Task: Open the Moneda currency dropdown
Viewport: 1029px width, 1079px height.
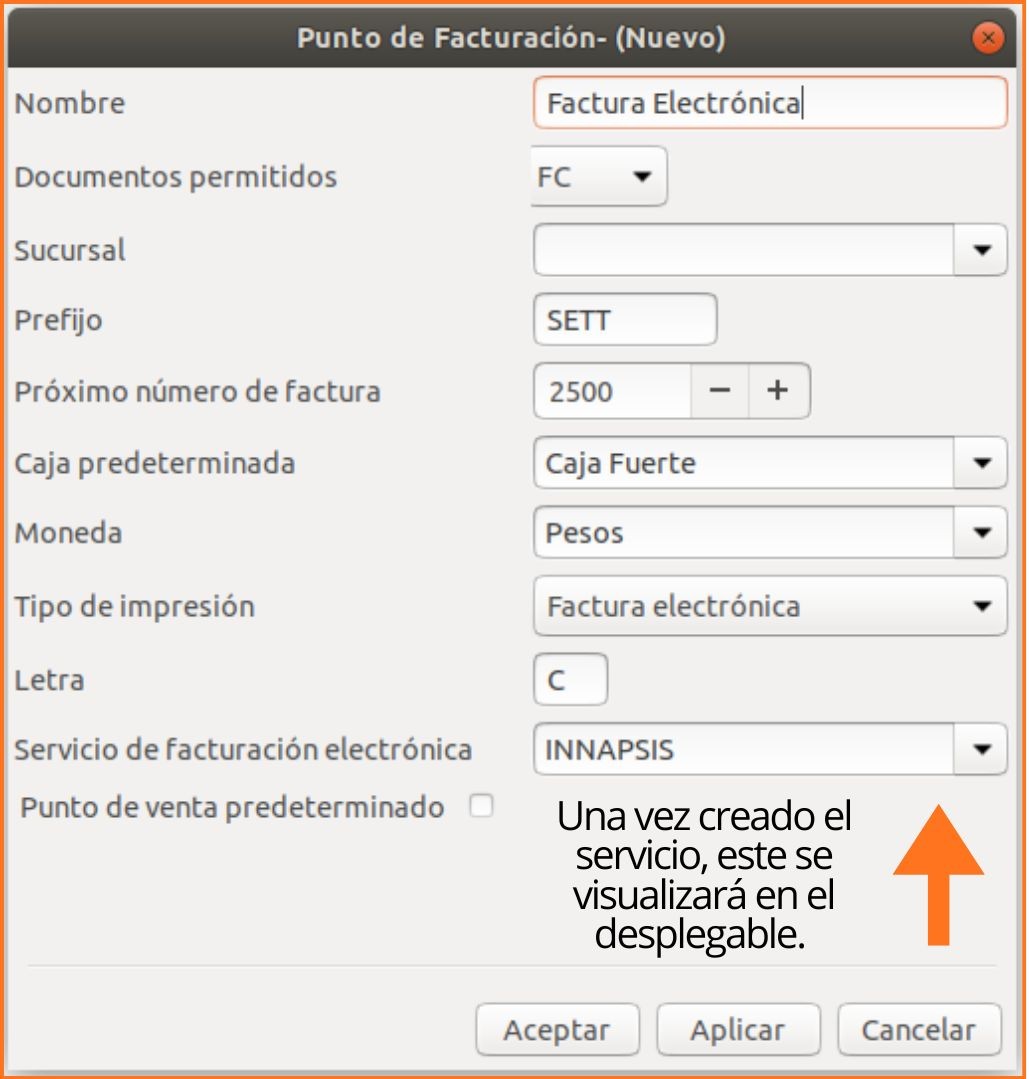Action: [x=981, y=532]
